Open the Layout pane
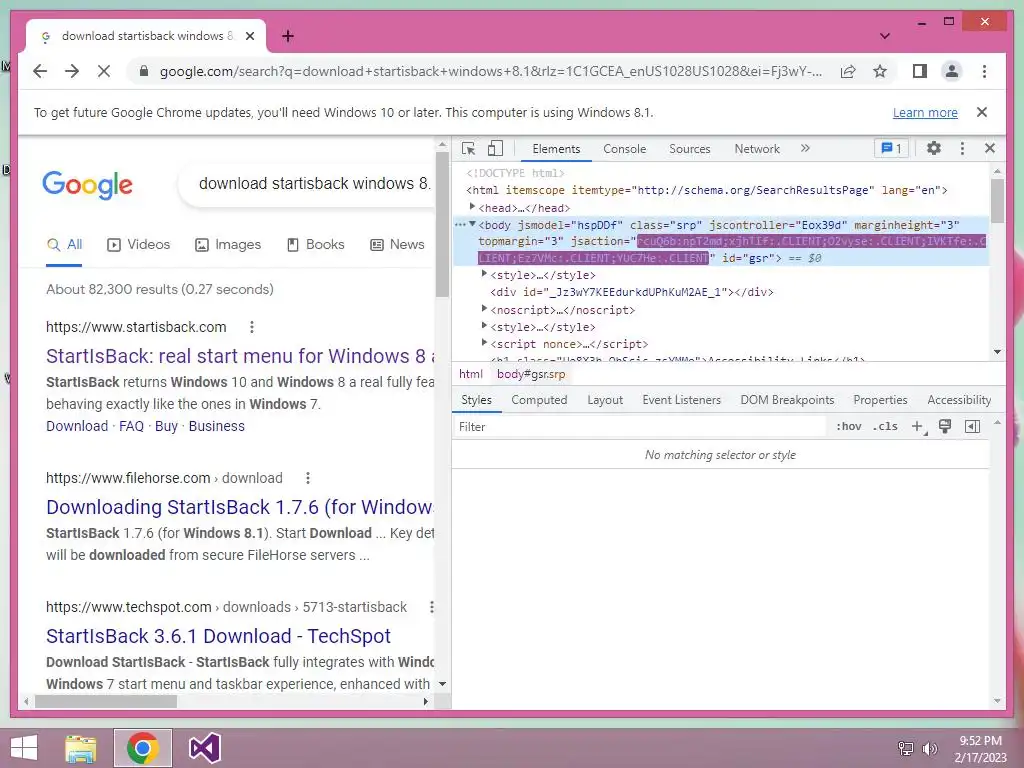Viewport: 1024px width, 768px height. tap(605, 400)
